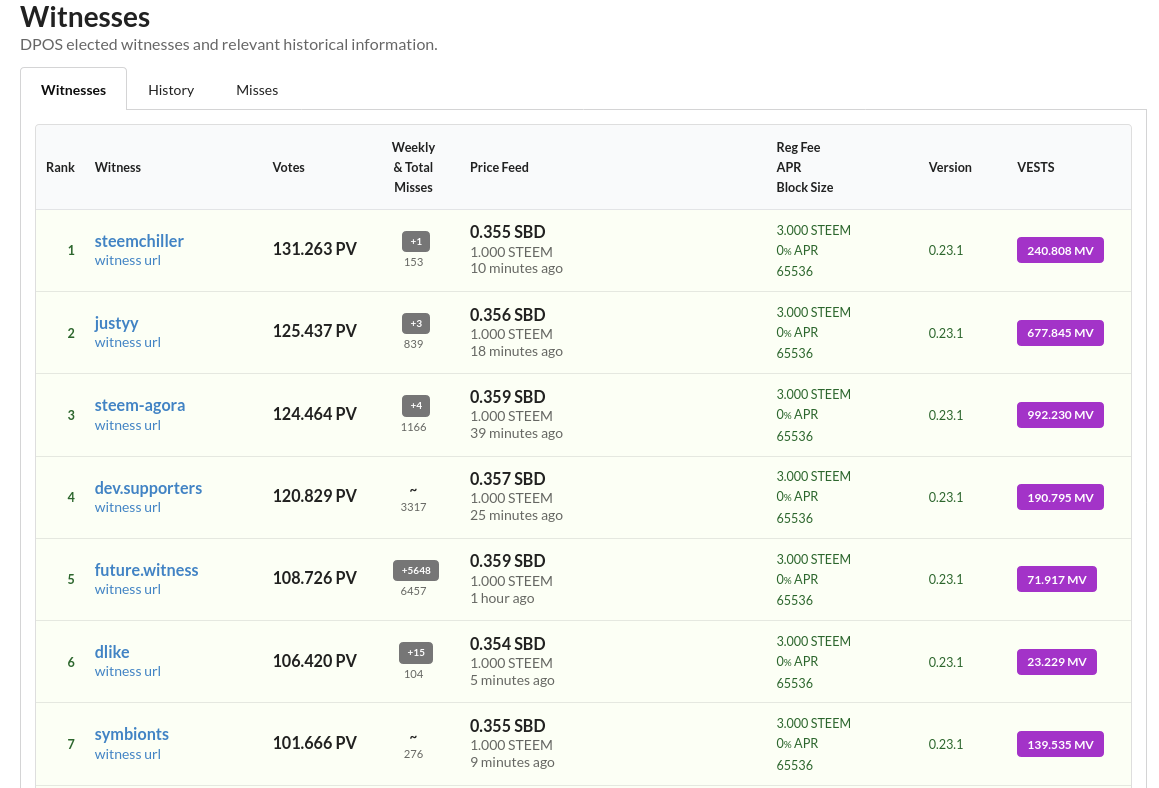Click the VESTS column header
The image size is (1159, 788).
1036,167
